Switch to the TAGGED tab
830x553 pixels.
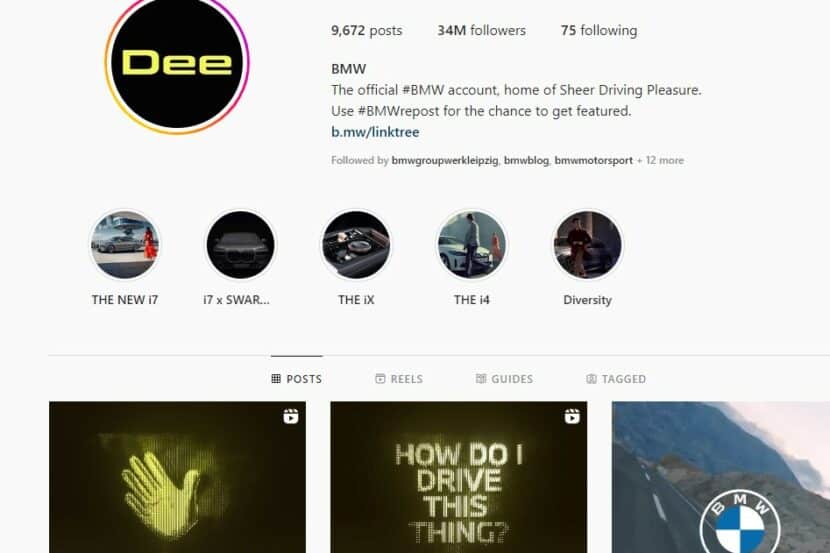pyautogui.click(x=616, y=379)
